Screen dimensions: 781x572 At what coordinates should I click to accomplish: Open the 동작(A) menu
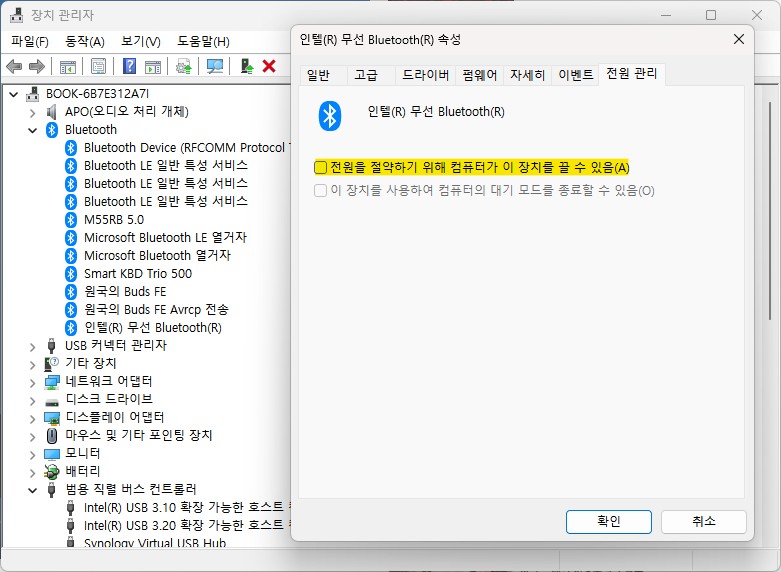[x=85, y=41]
